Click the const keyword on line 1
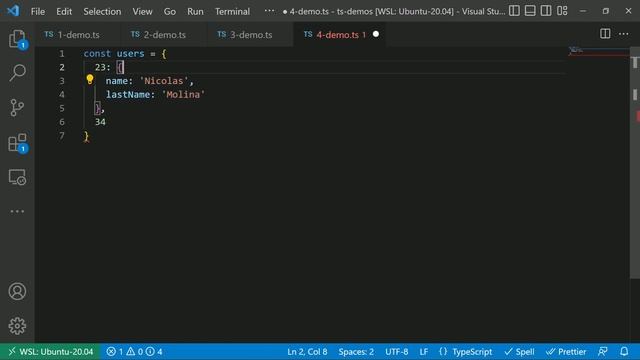Viewport: 640px width, 360px height. click(97, 53)
